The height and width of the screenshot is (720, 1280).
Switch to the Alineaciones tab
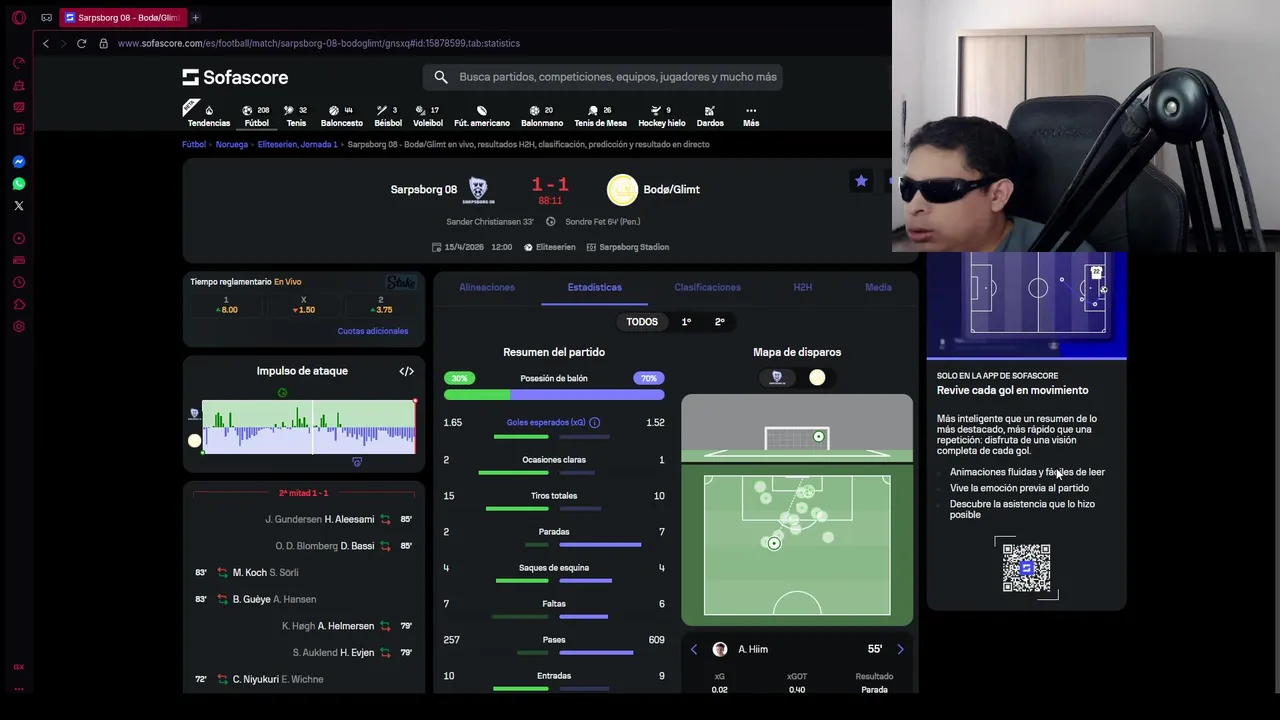[x=487, y=287]
